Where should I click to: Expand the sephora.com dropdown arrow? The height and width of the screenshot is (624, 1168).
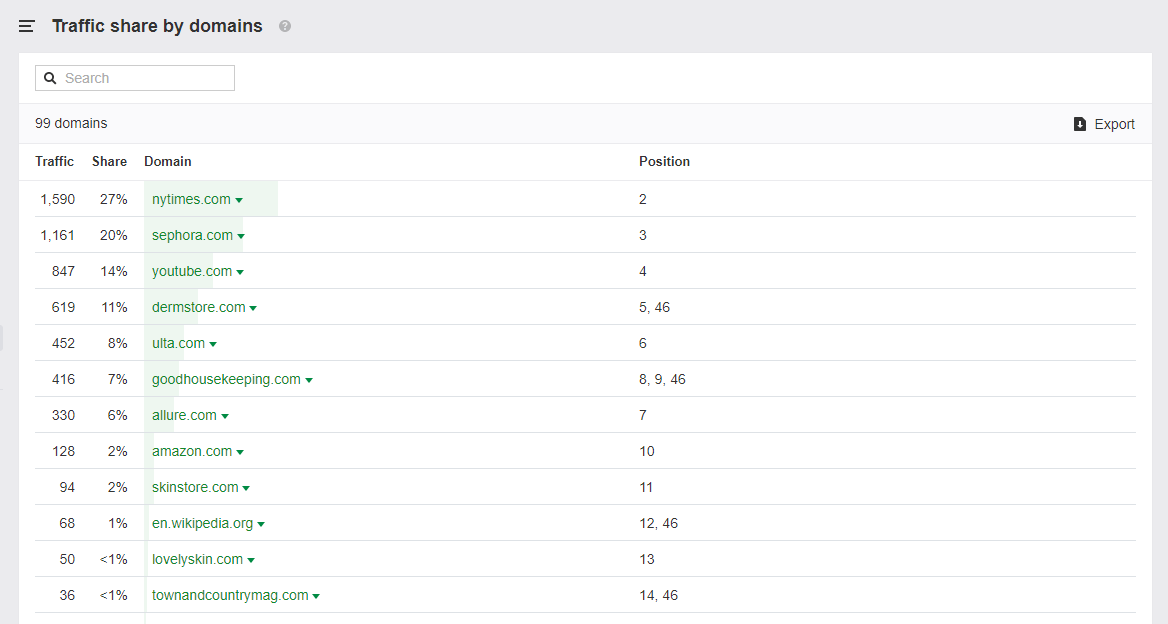(241, 236)
